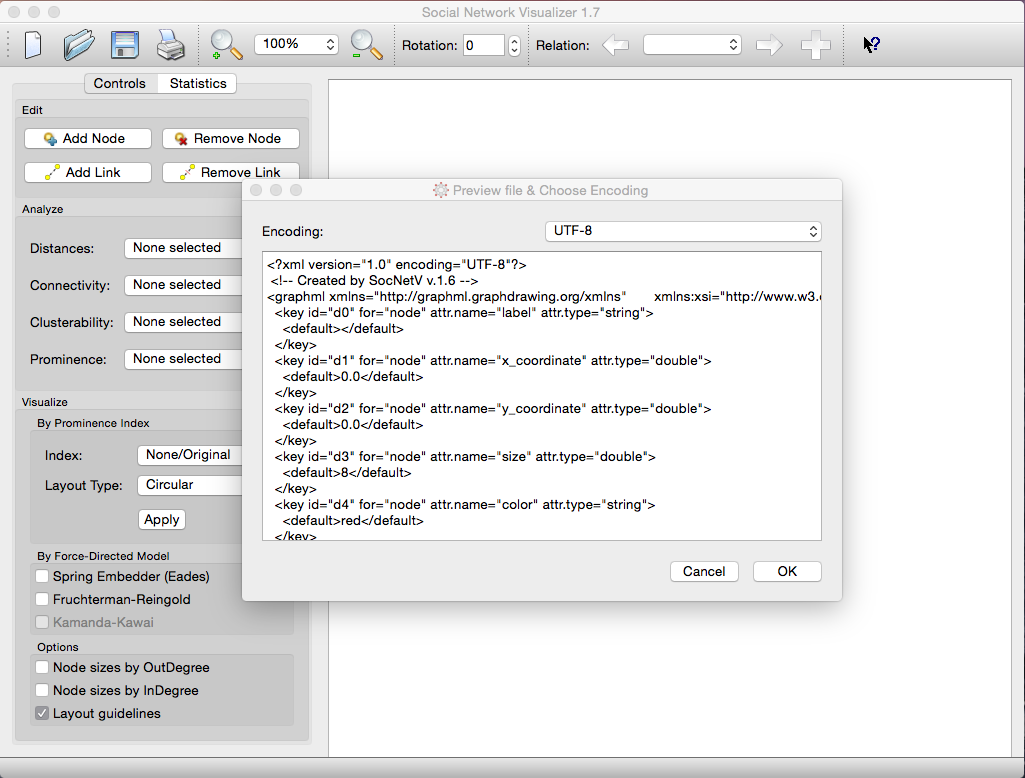Viewport: 1025px width, 778px height.
Task: Click the Apply layout button
Action: point(162,520)
